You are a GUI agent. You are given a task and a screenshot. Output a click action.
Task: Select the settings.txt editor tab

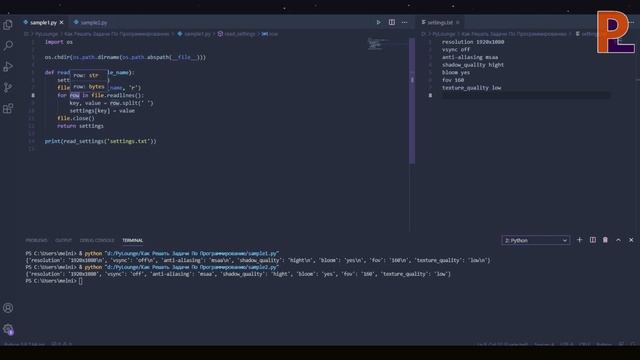440,22
